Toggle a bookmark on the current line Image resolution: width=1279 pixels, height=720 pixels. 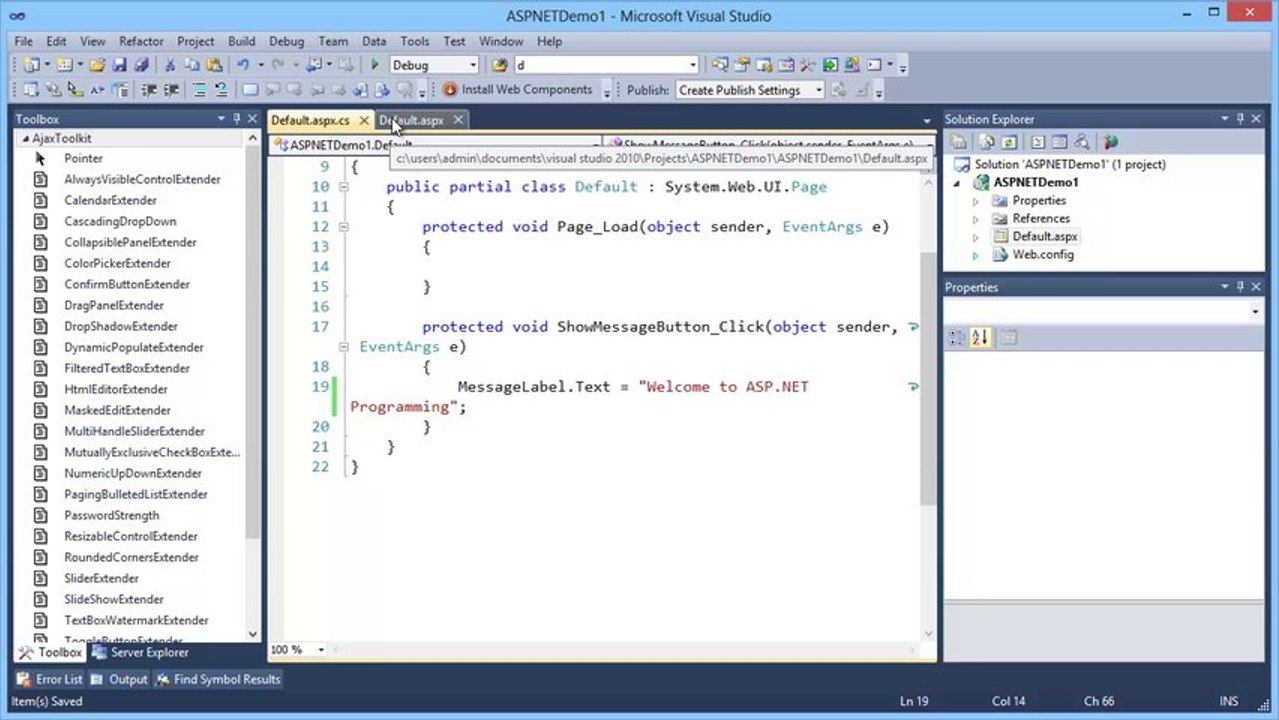250,90
